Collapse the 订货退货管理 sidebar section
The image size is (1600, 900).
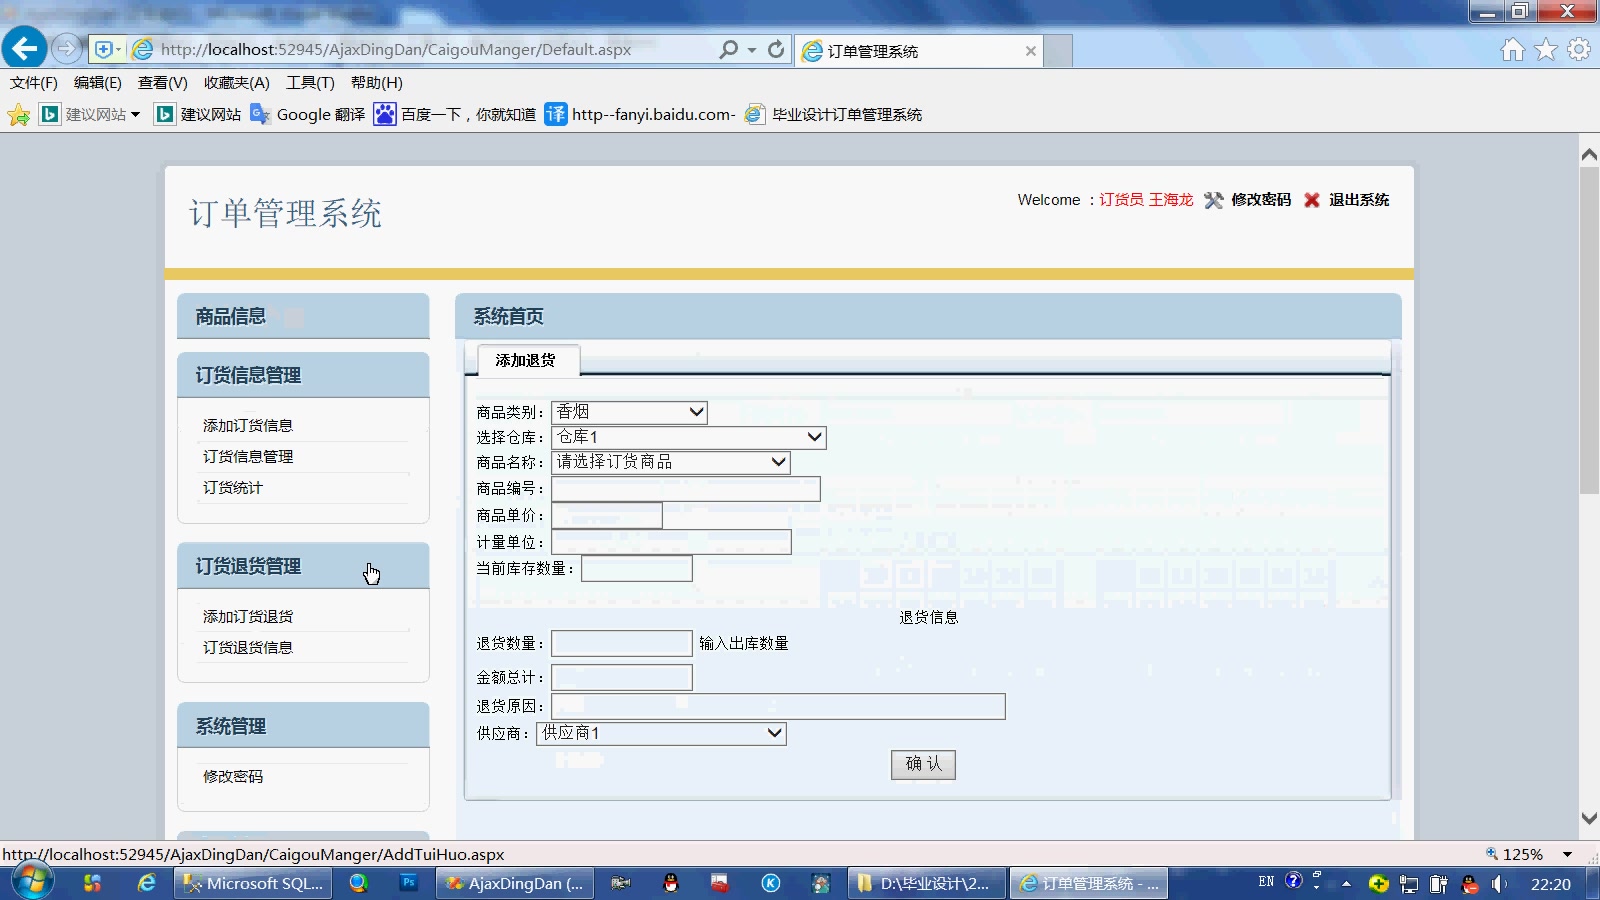(303, 566)
